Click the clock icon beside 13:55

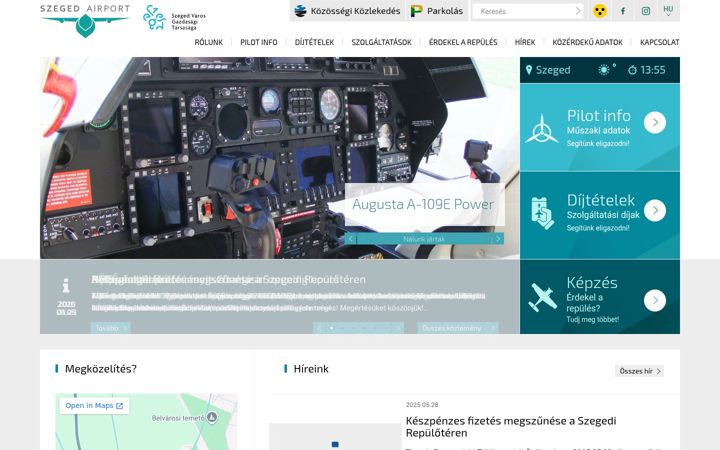pyautogui.click(x=632, y=70)
